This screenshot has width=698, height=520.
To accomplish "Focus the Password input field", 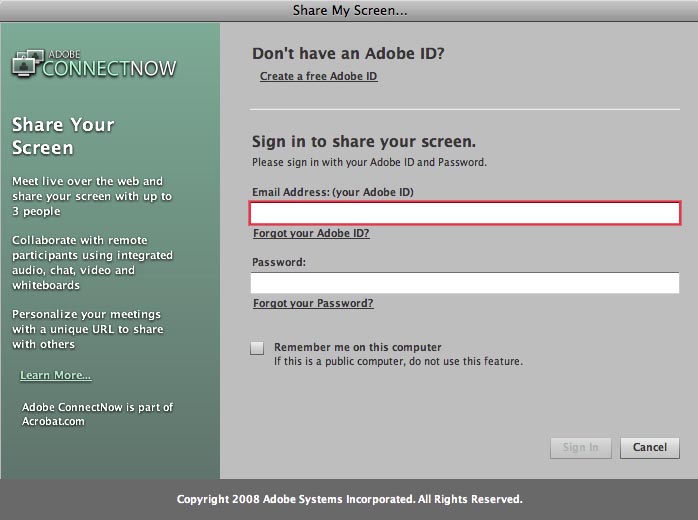I will pos(465,283).
